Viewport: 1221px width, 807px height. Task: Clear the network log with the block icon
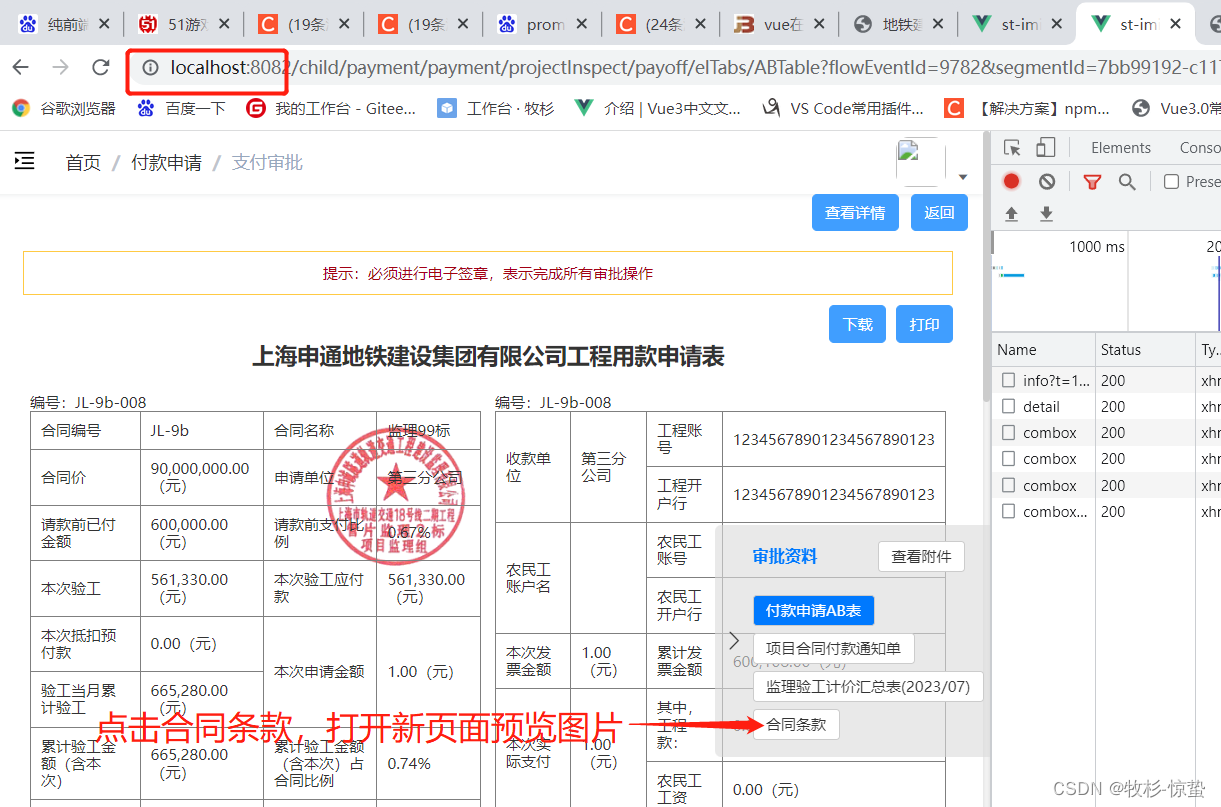click(x=1046, y=181)
